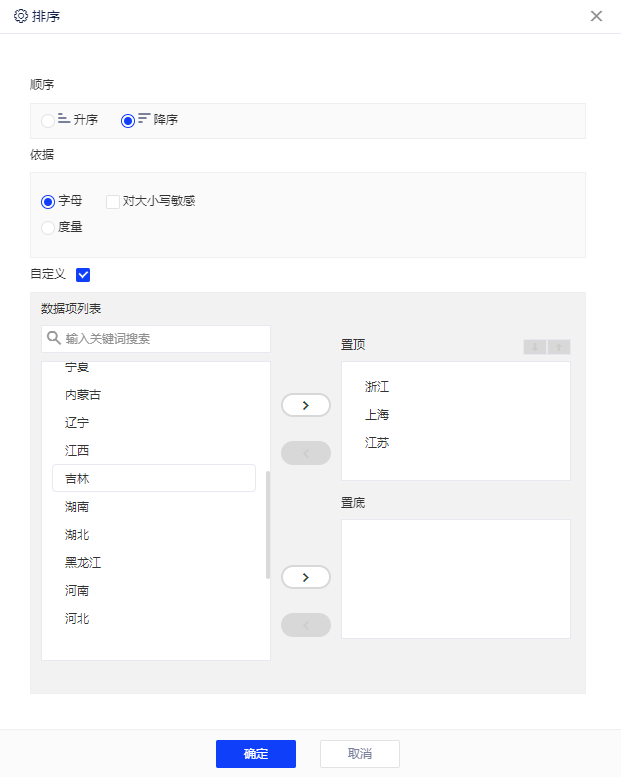
Task: Close the 排序 dialog
Action: tap(596, 16)
